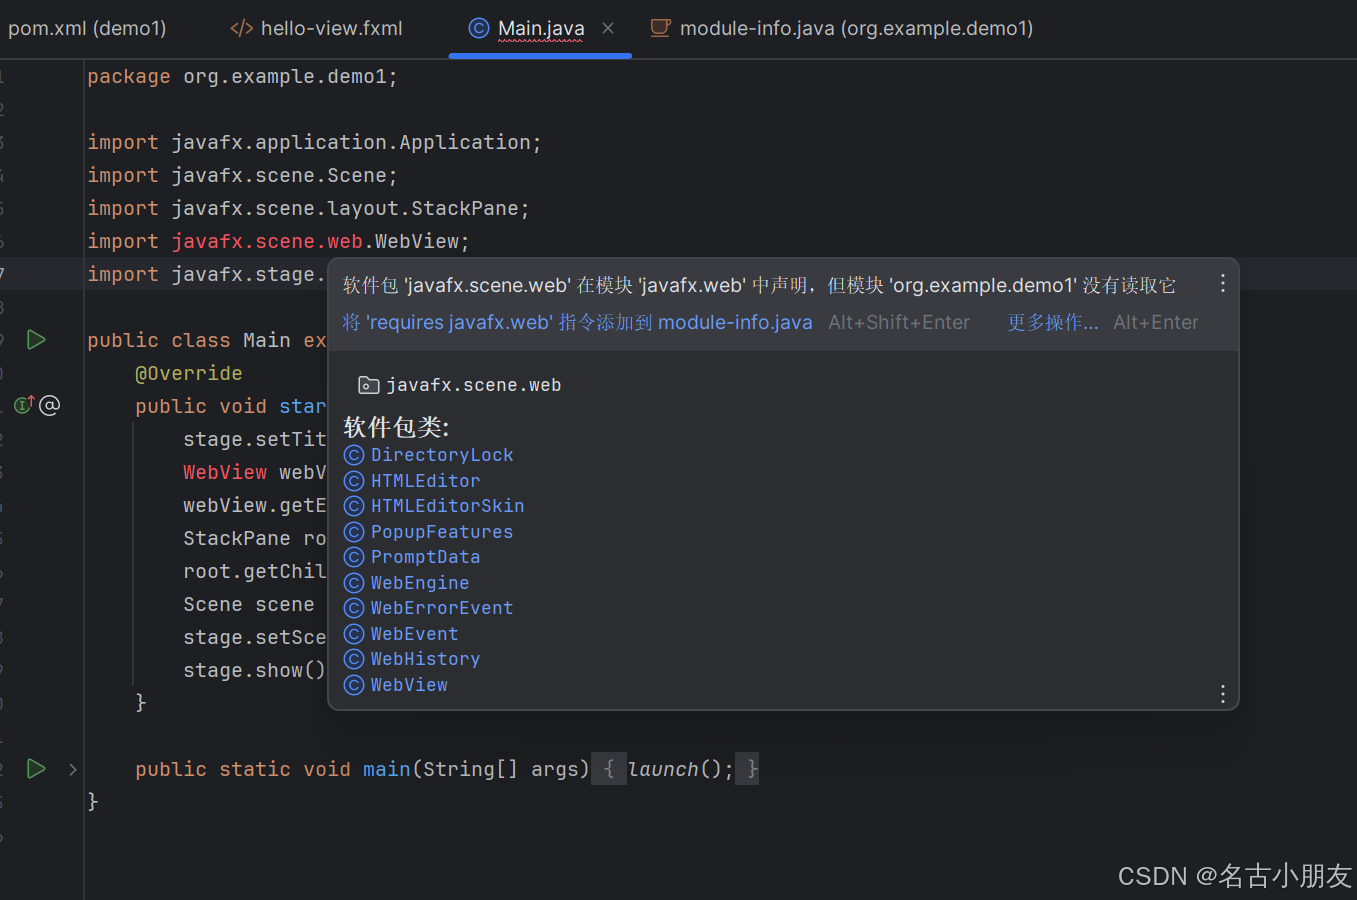Click 'import javafx.scene.layout.StackPane;' line

click(308, 208)
